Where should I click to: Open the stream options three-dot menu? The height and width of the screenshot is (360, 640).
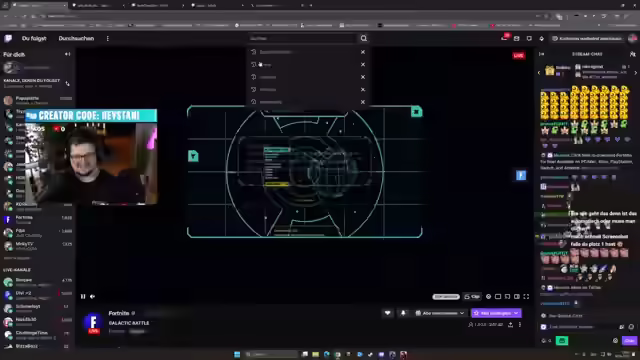[520, 324]
